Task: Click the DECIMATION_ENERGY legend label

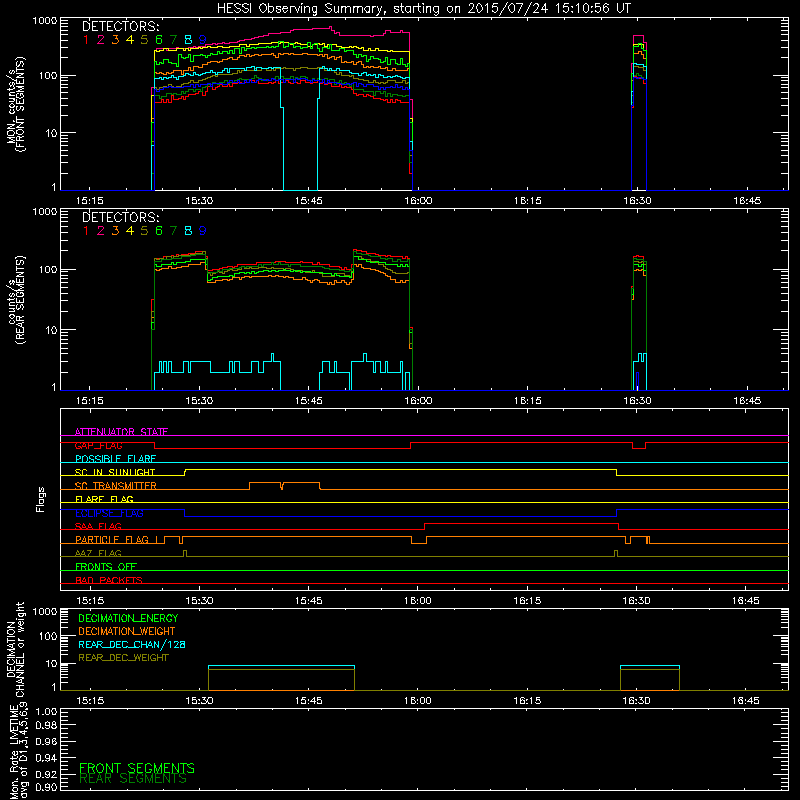Action: click(x=128, y=618)
